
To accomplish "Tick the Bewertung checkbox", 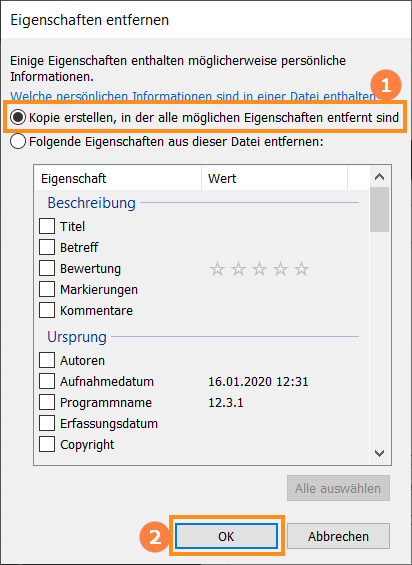I will [47, 268].
